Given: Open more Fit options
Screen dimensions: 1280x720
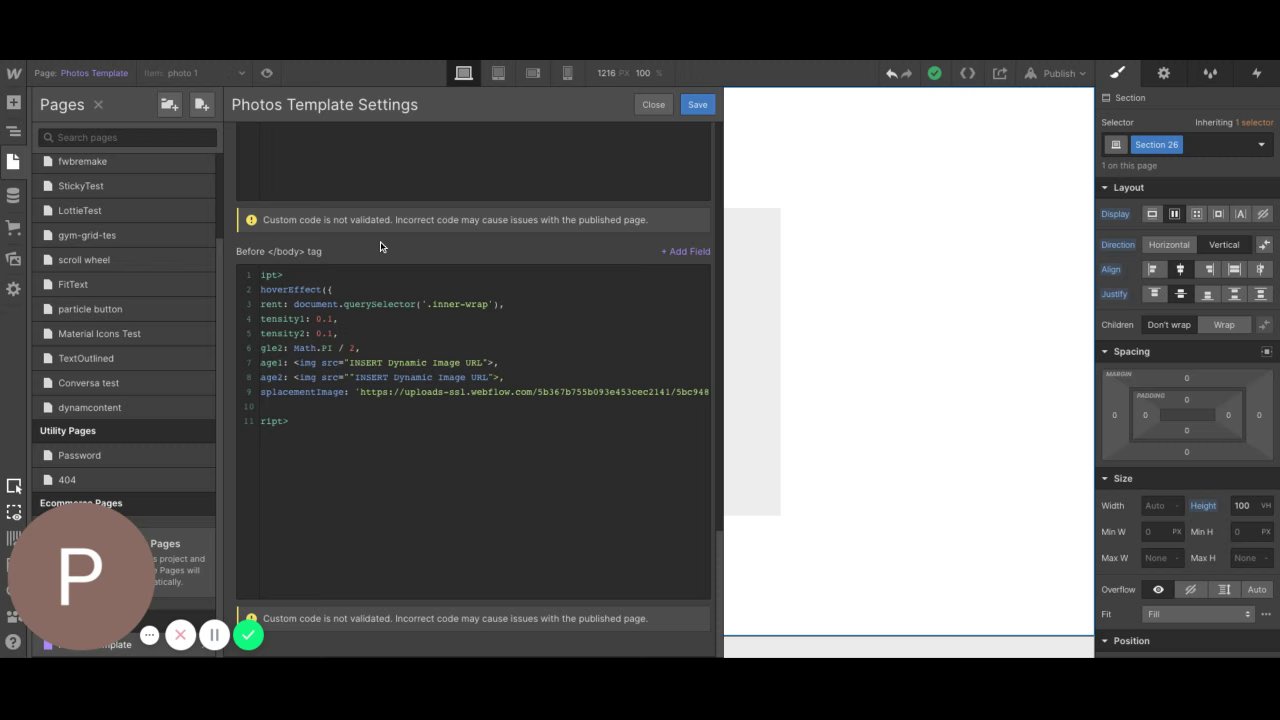Looking at the screenshot, I should coord(1266,614).
